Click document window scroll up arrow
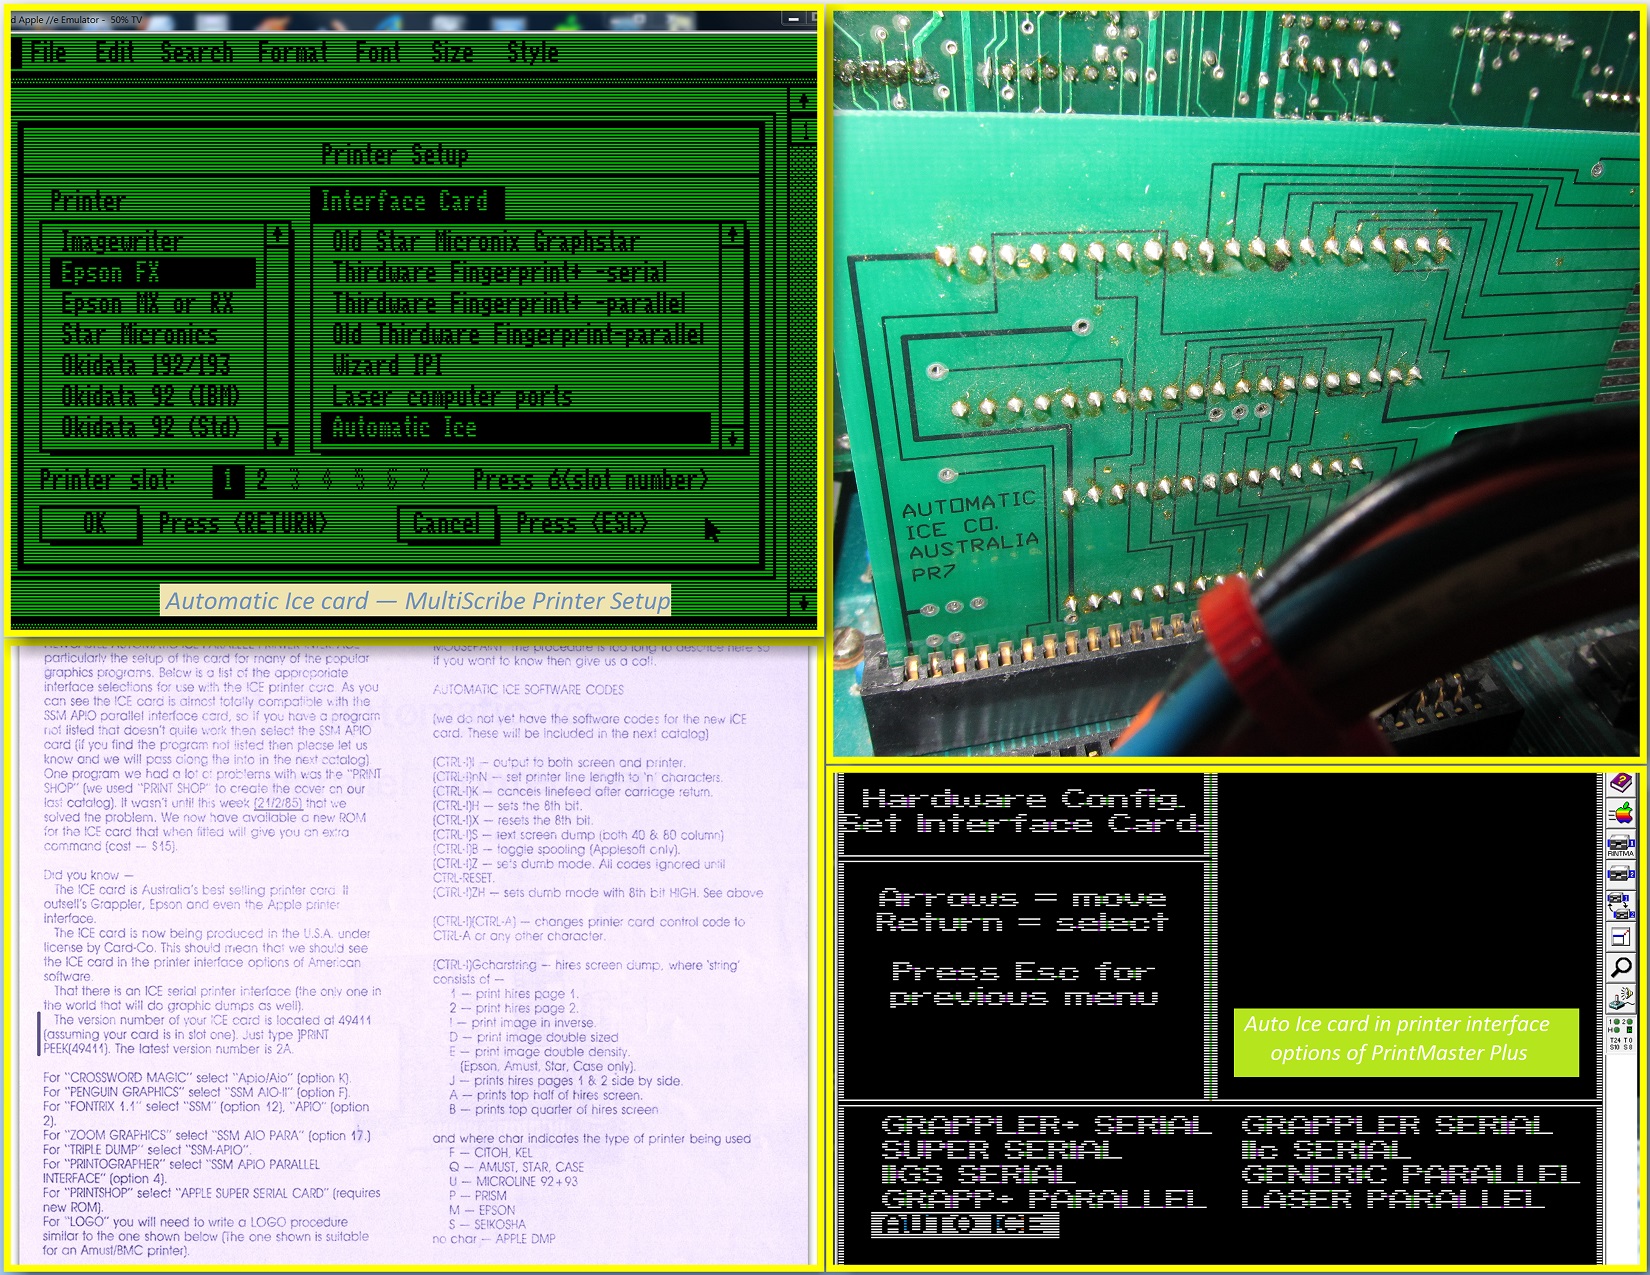 point(803,100)
